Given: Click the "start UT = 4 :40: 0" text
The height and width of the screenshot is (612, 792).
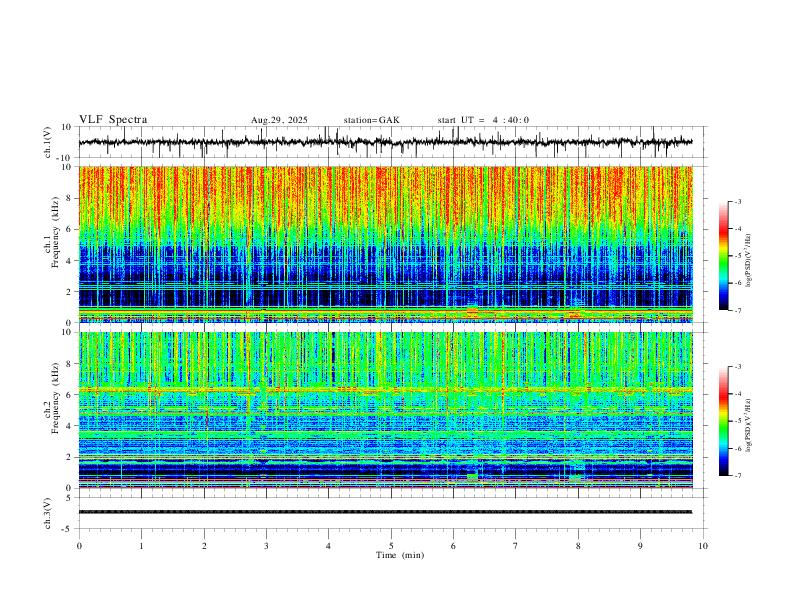Looking at the screenshot, I should coord(483,120).
